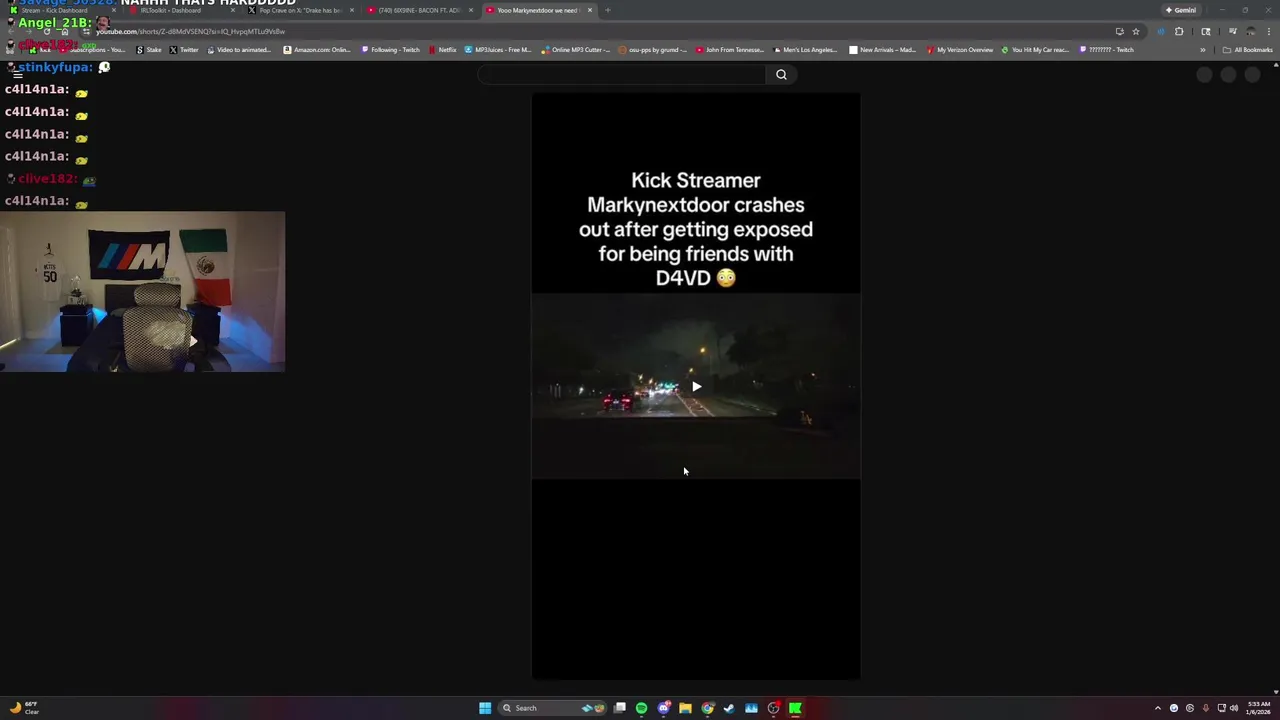Open My Verizon Overview bookmark
Screen dimensions: 1280x720
(960, 49)
